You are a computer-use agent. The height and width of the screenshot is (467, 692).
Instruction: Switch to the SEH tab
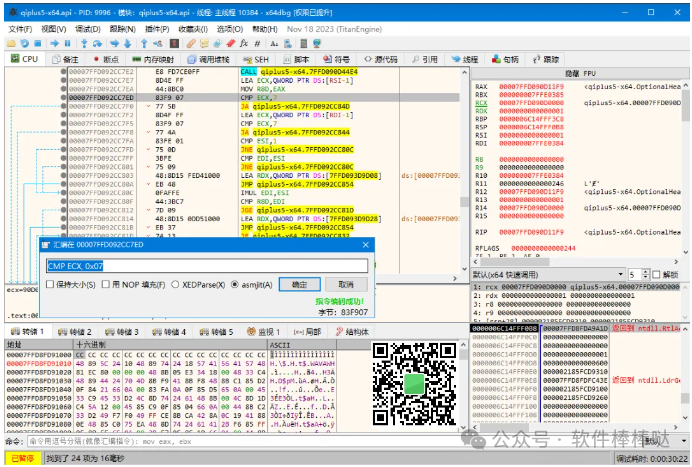(256, 60)
